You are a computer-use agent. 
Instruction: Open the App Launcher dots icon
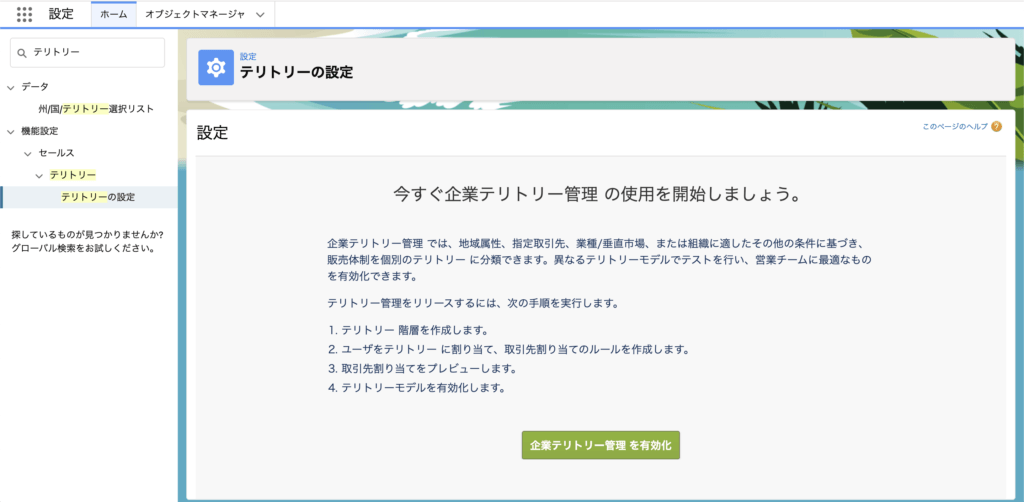(x=24, y=14)
